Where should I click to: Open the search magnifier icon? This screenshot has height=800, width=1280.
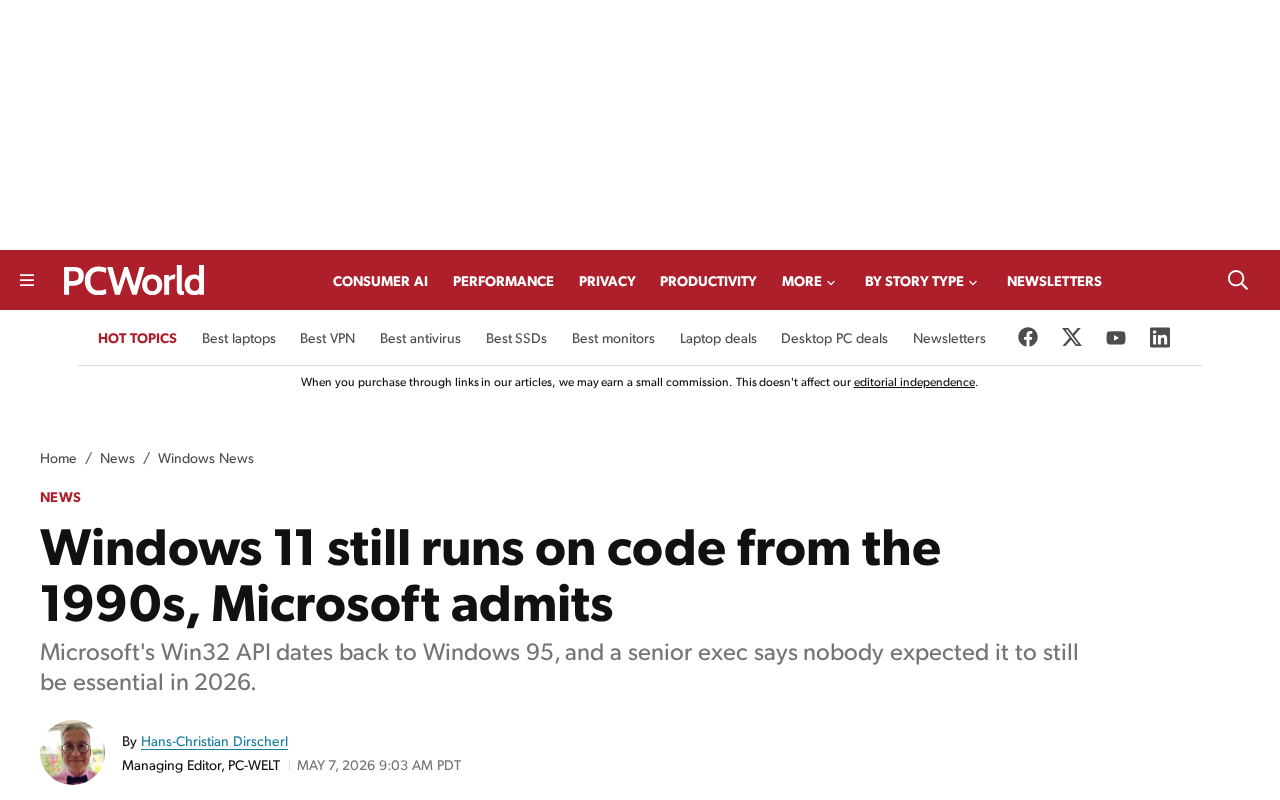(1238, 280)
